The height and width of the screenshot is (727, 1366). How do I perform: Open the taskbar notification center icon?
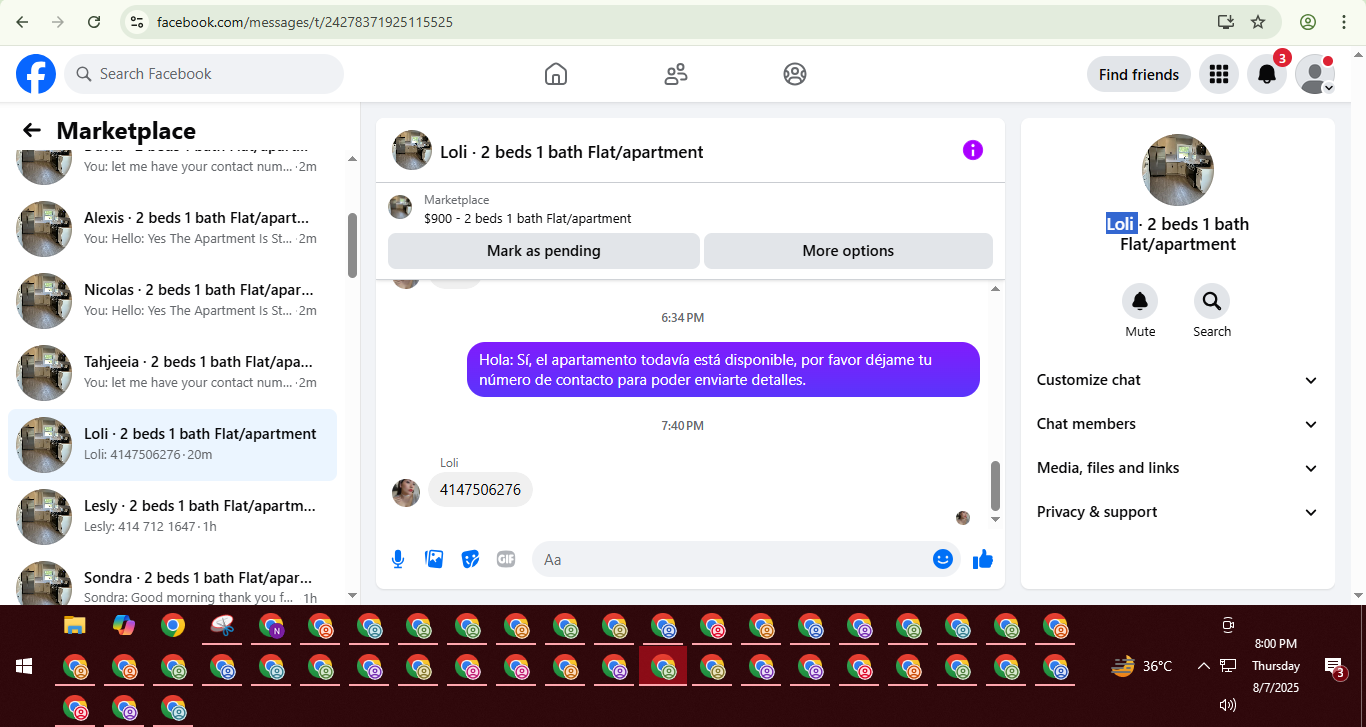tap(1334, 668)
